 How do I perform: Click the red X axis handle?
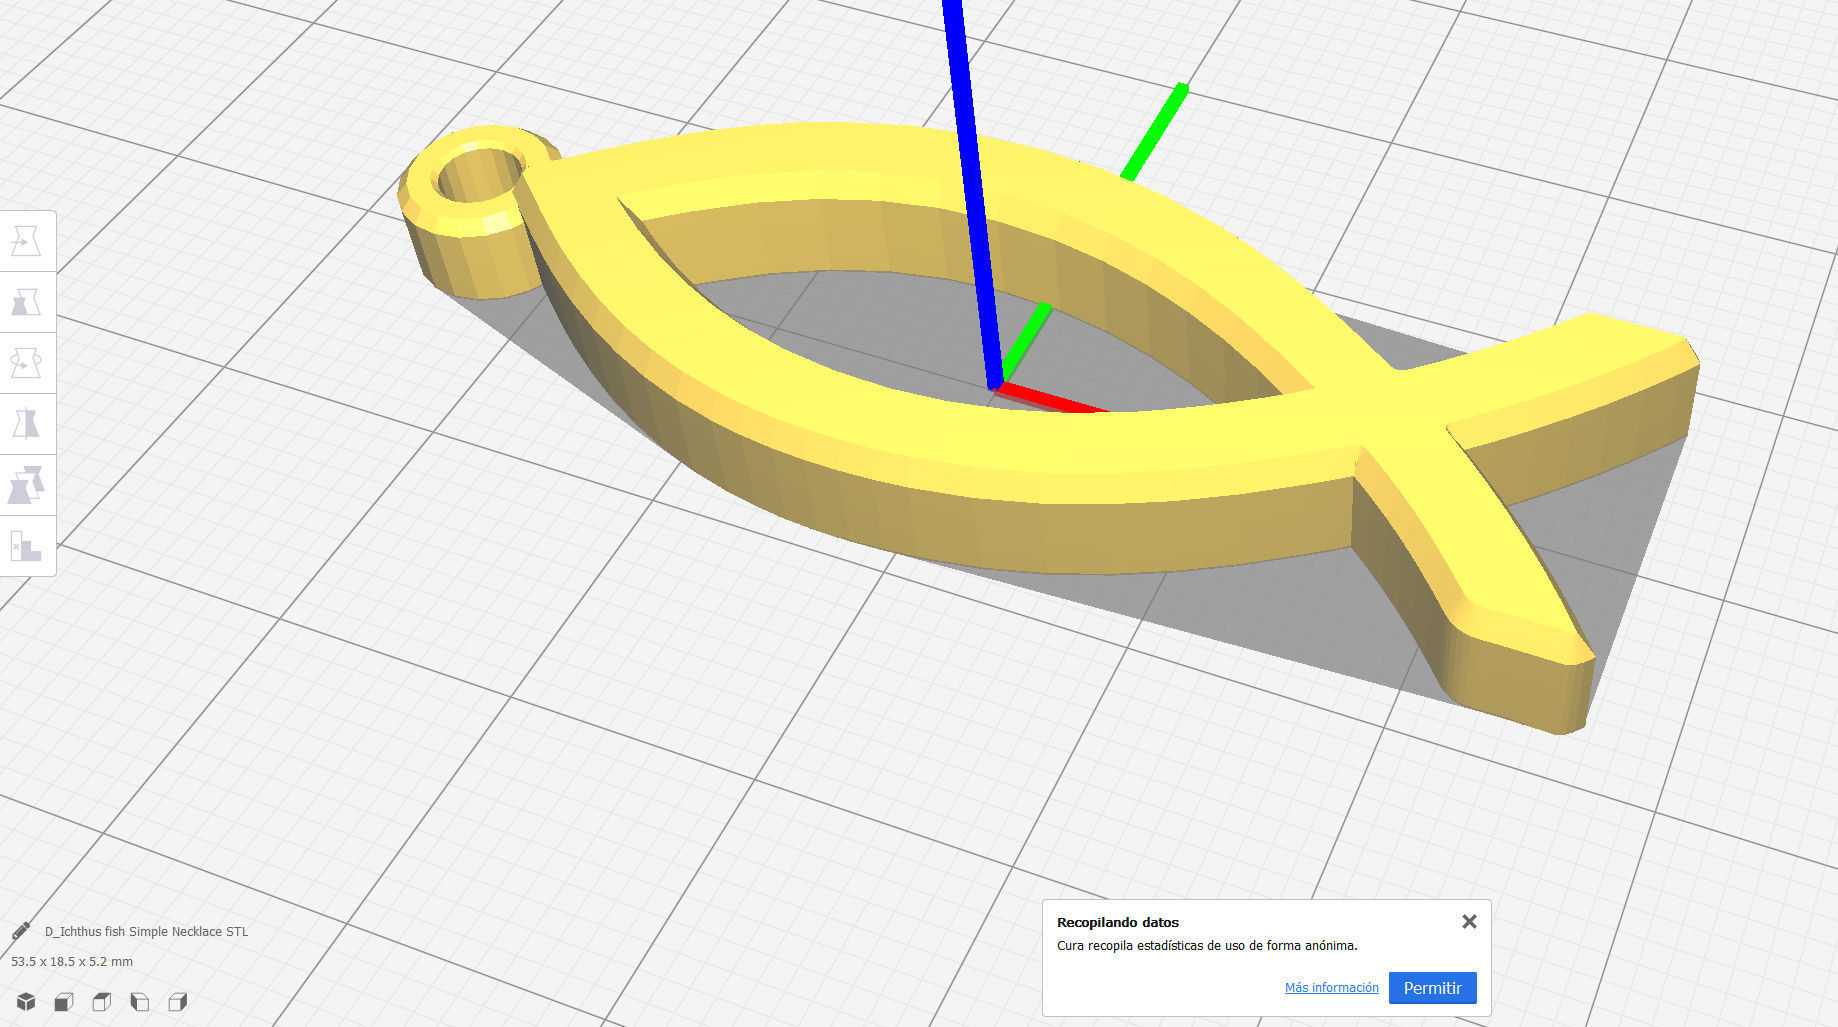[x=1055, y=398]
